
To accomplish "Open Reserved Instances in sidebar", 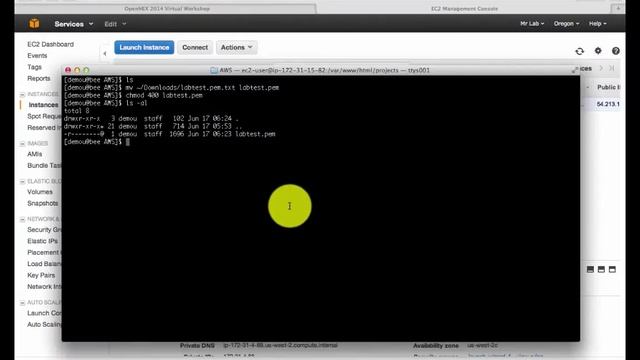I will coord(44,128).
